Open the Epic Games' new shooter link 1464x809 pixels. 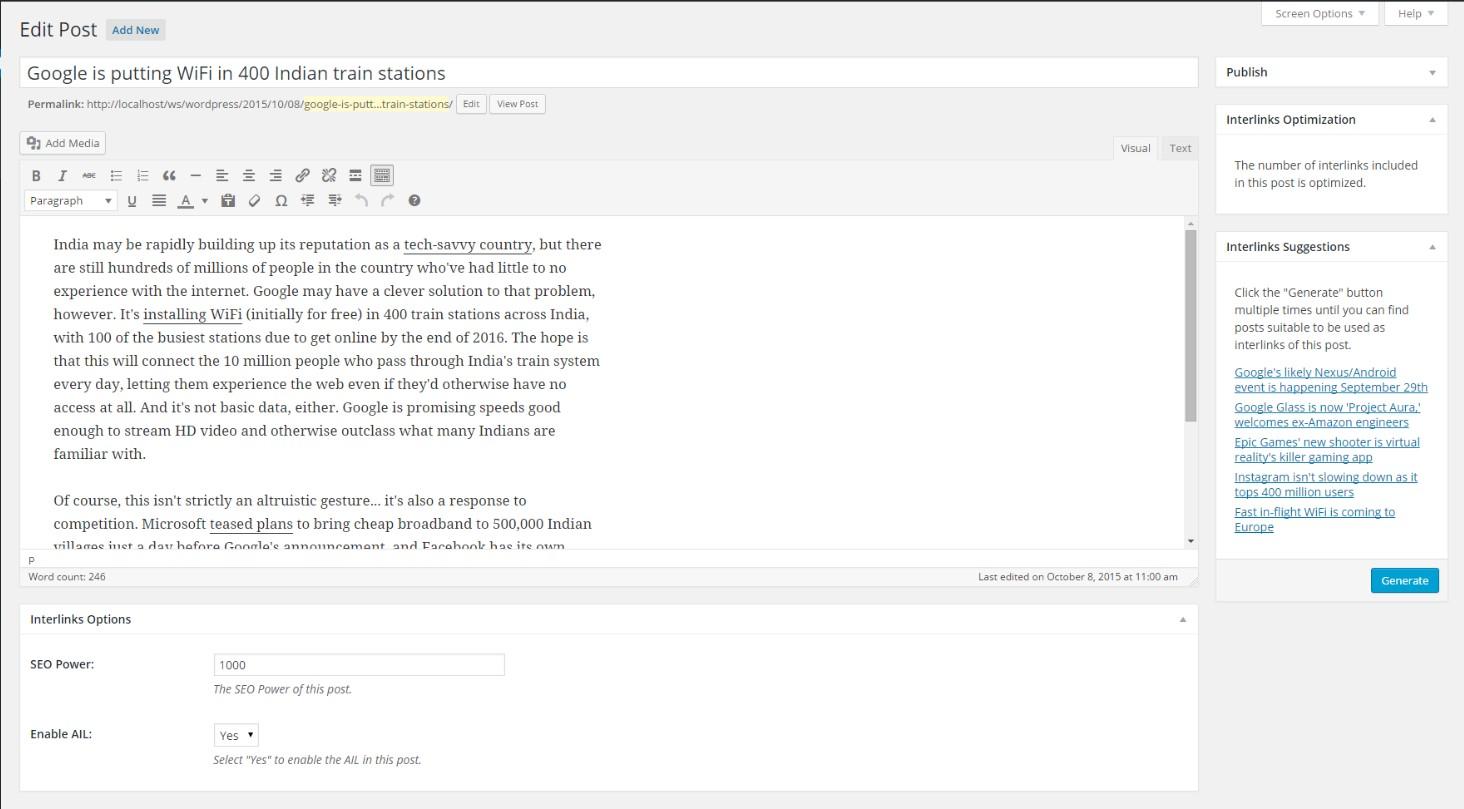click(x=1327, y=450)
